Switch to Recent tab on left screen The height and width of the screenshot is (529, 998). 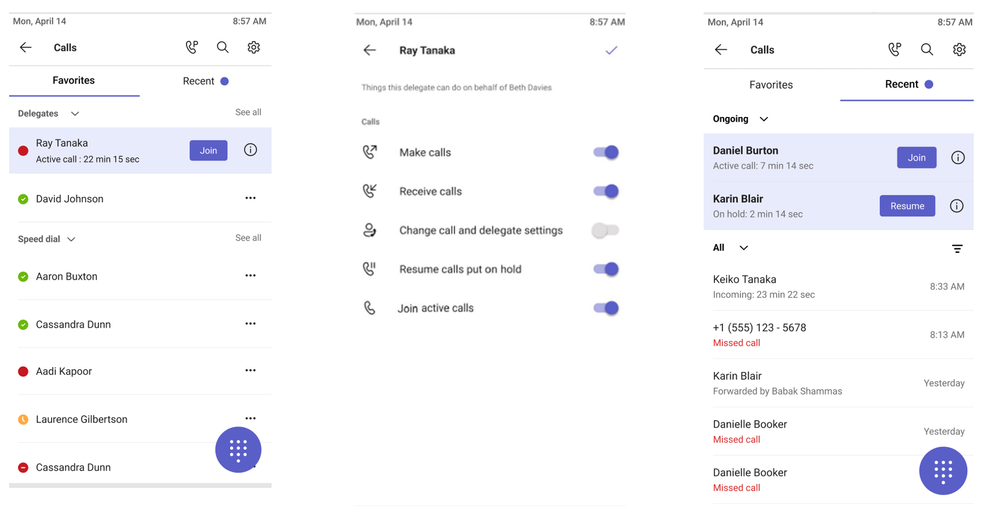click(205, 81)
